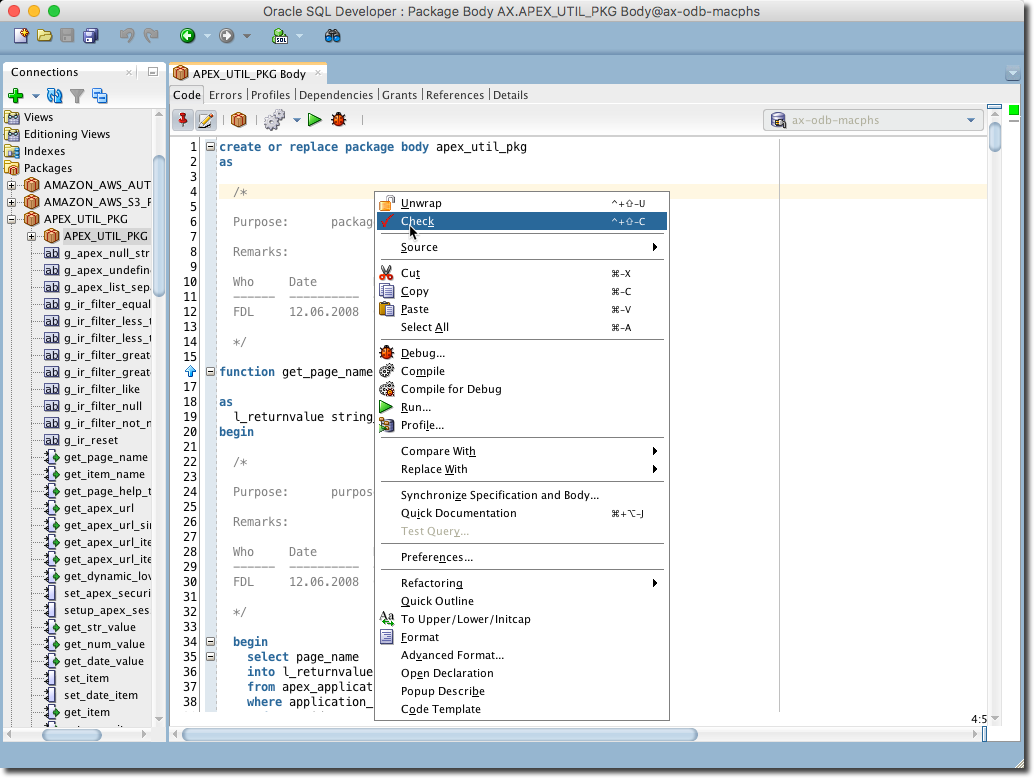
Task: Run the package with green play icon
Action: [314, 120]
